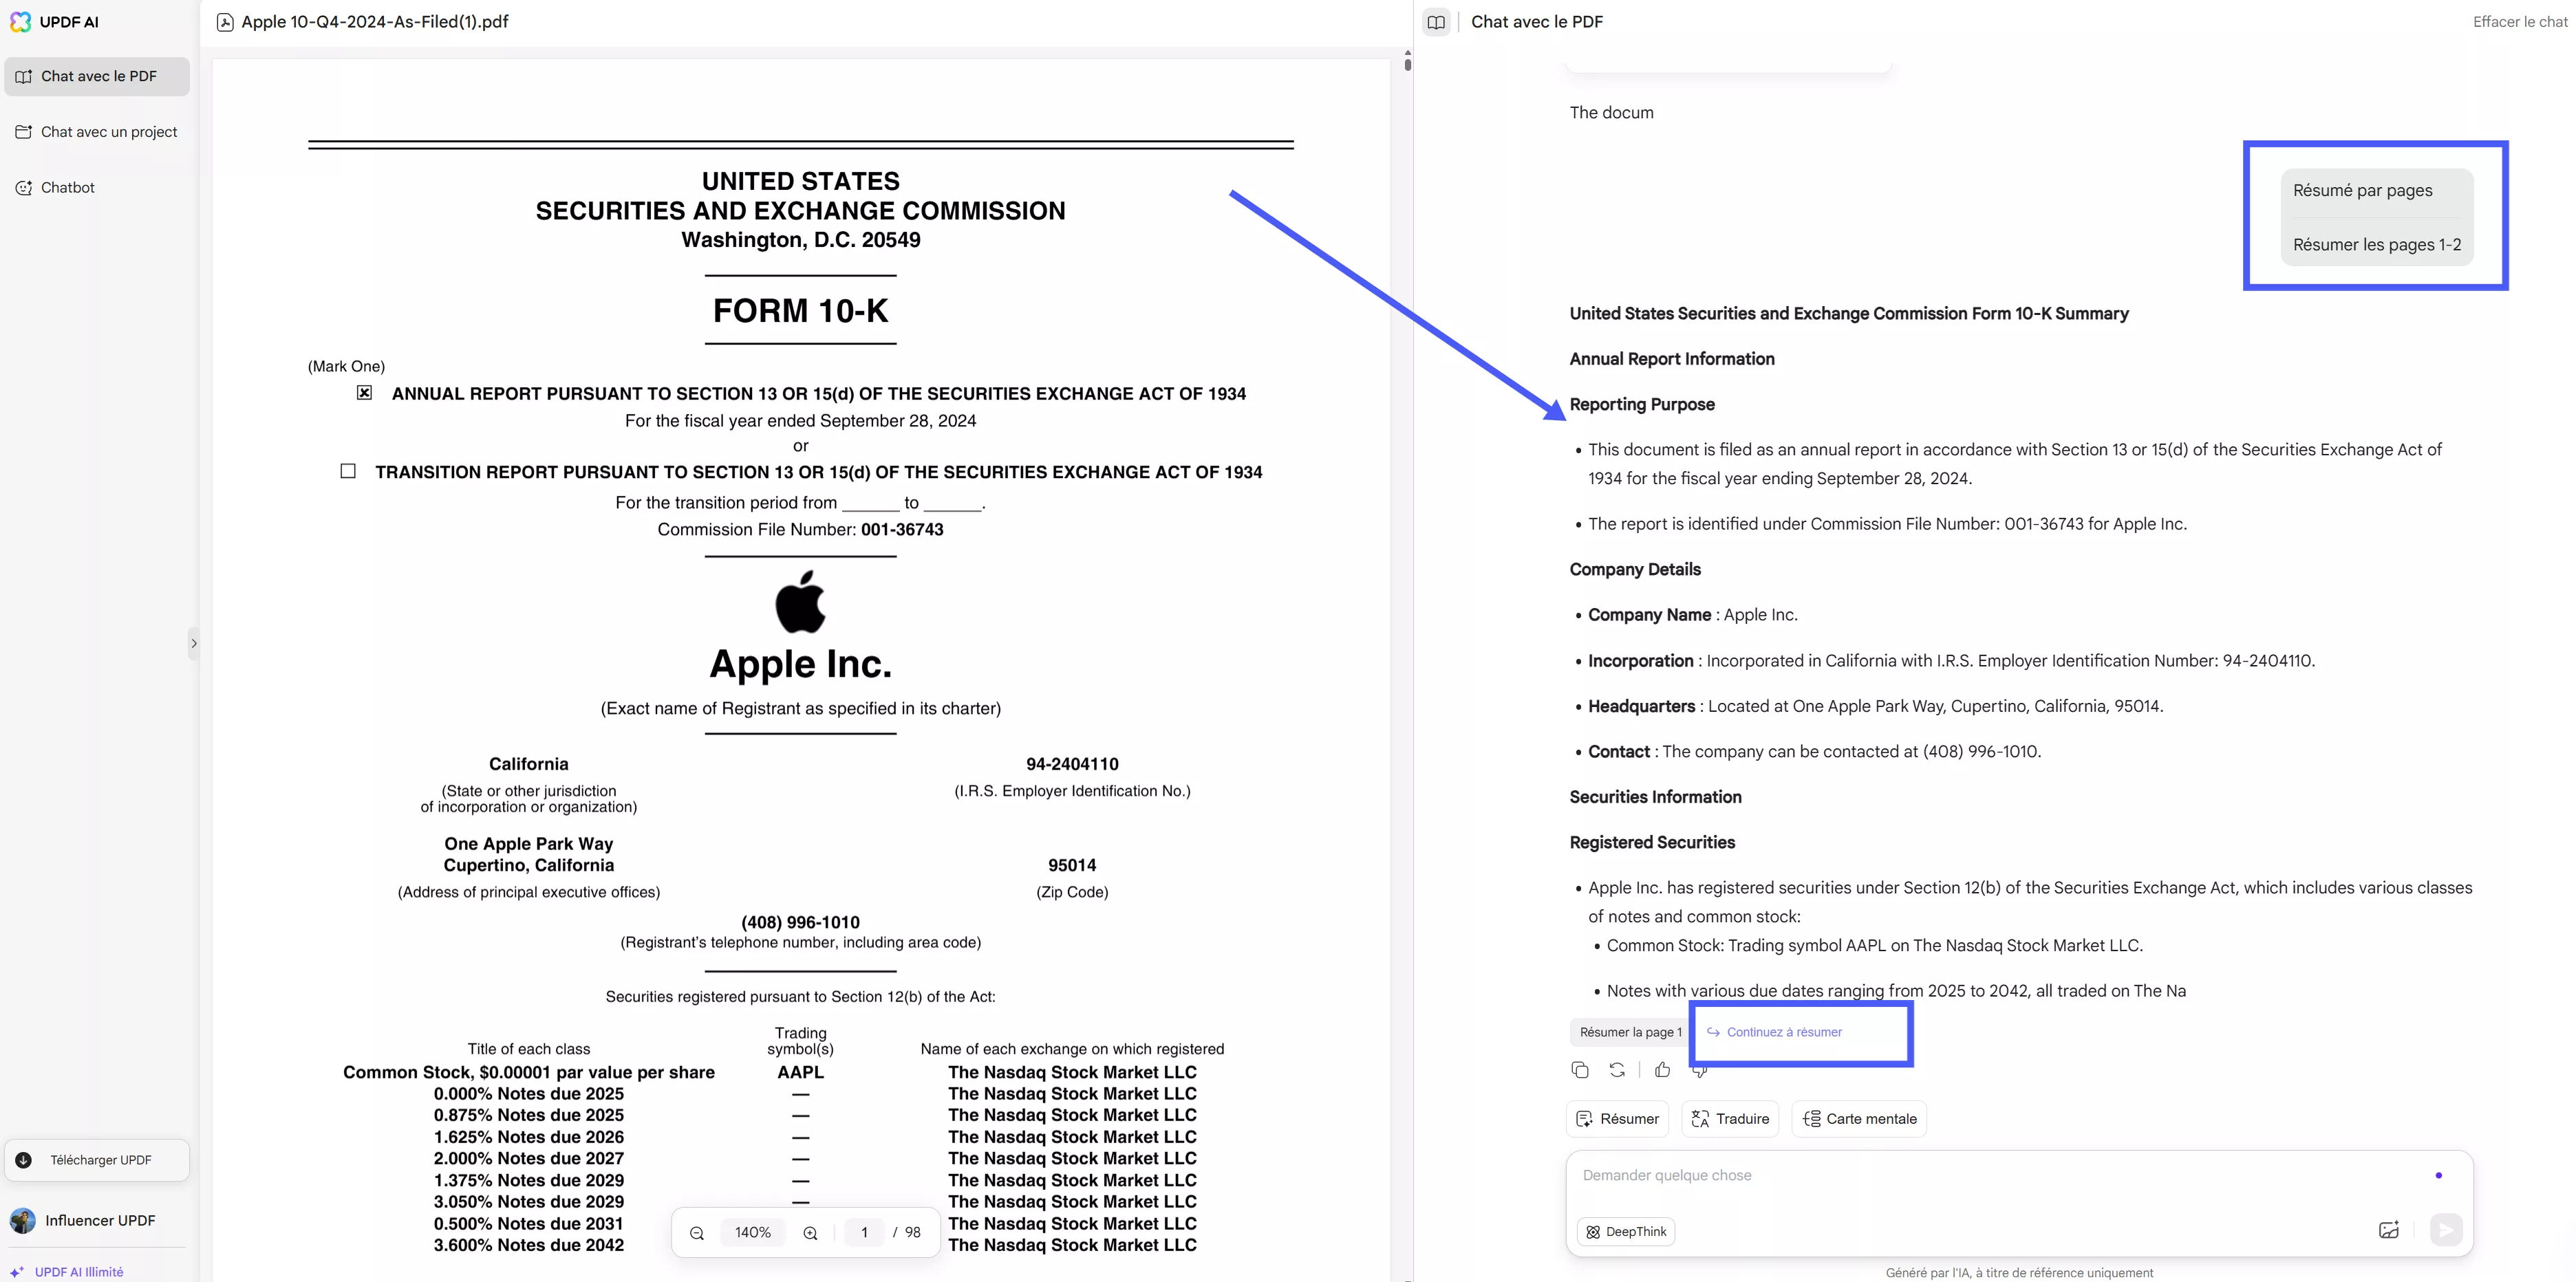Viewport: 2576px width, 1282px height.
Task: Click the image upload icon in chat box
Action: [x=2388, y=1230]
